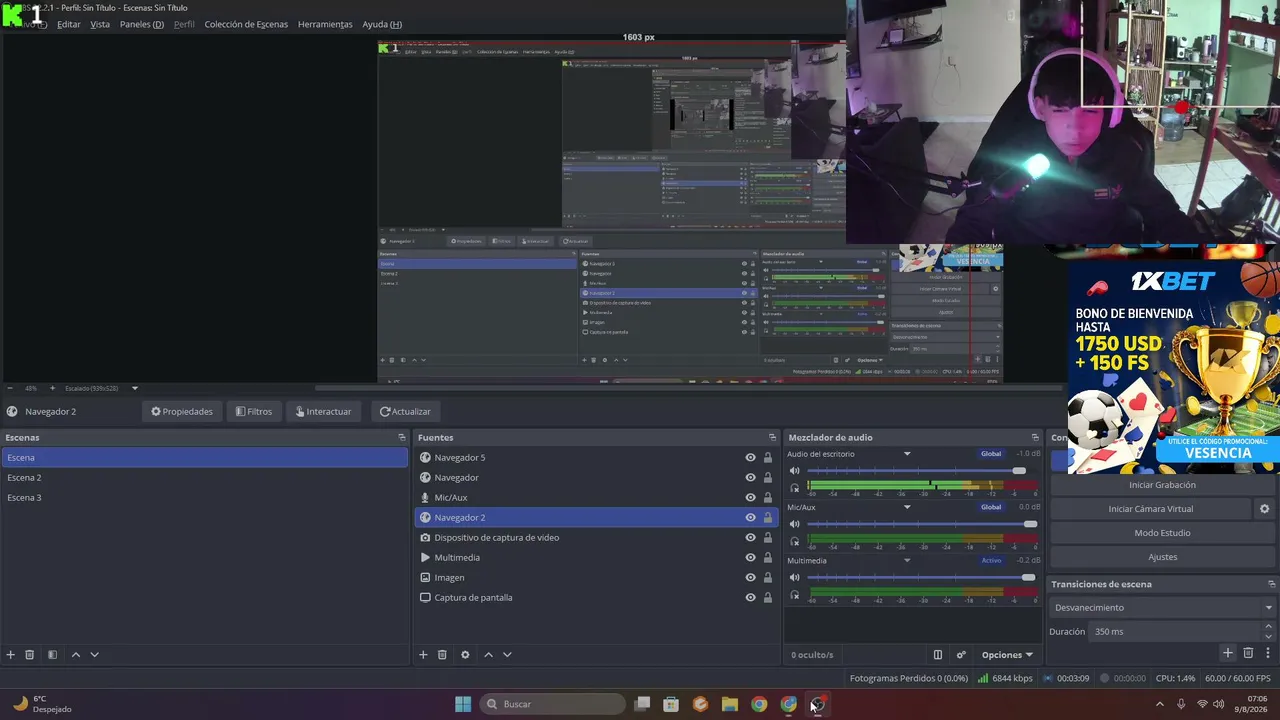The image size is (1280, 720).
Task: Add a new scene in Escenas panel
Action: tap(11, 655)
